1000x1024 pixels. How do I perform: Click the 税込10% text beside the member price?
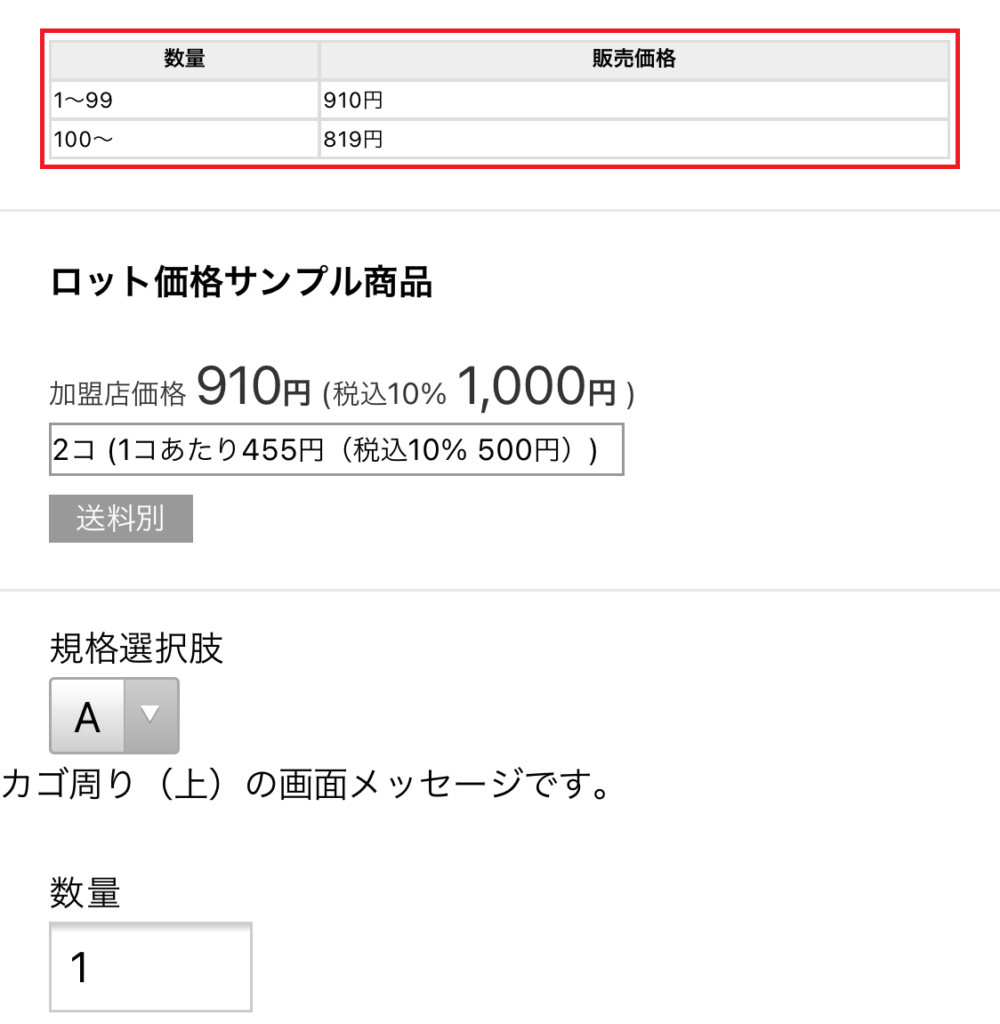click(x=388, y=395)
